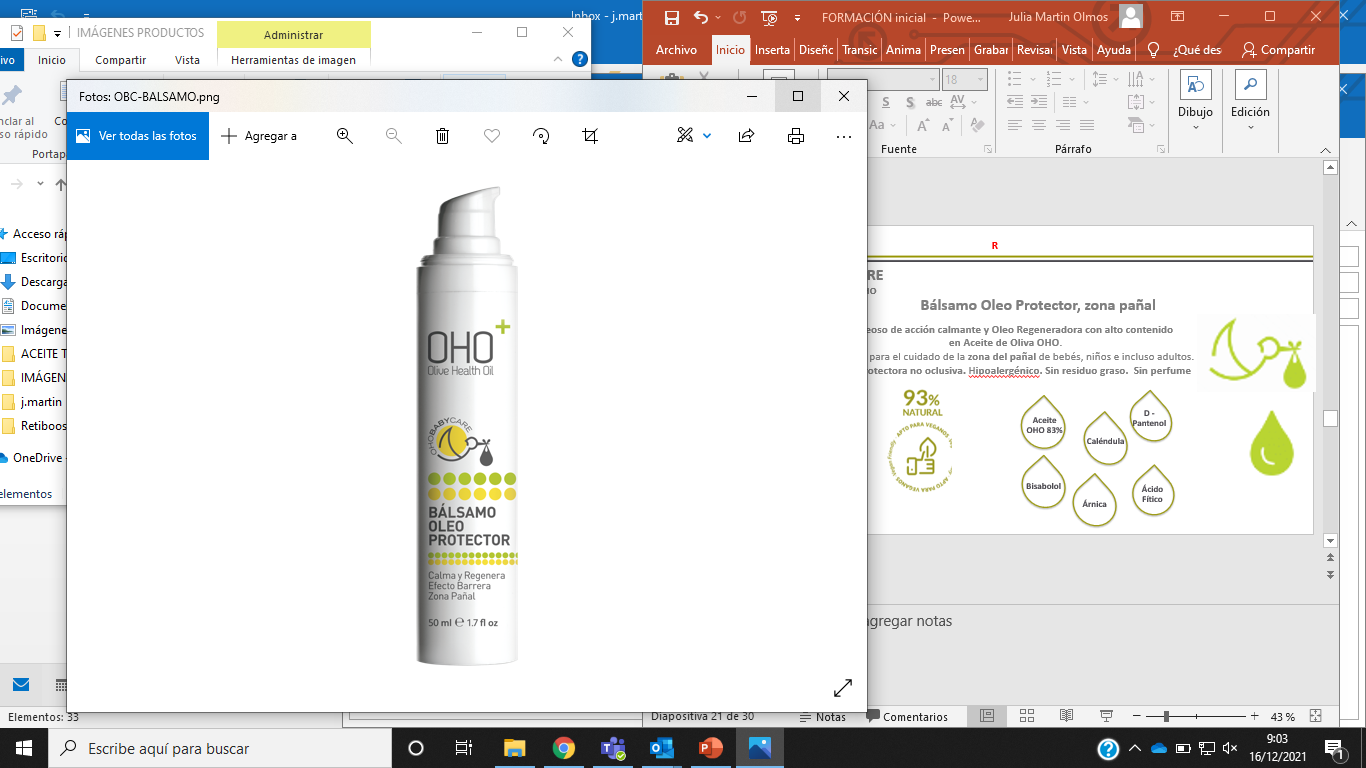Switch to Slide Sorter view

tap(1027, 716)
